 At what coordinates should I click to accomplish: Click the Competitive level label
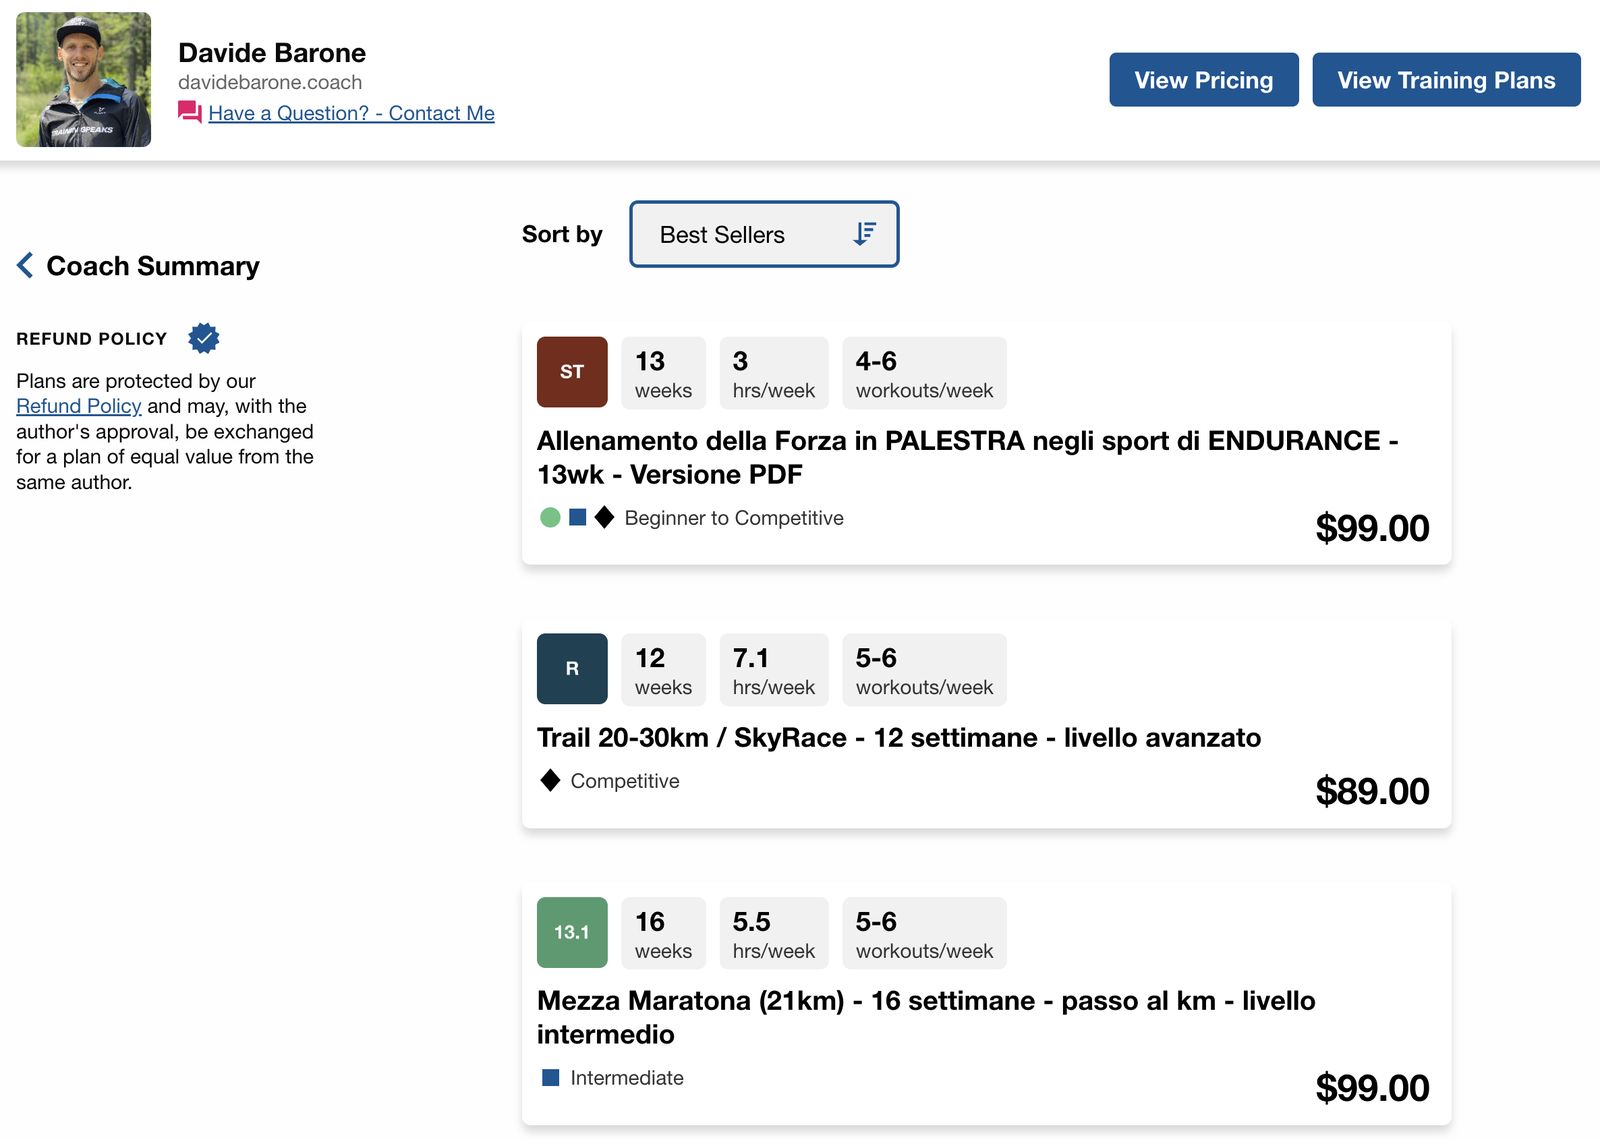[x=625, y=781]
